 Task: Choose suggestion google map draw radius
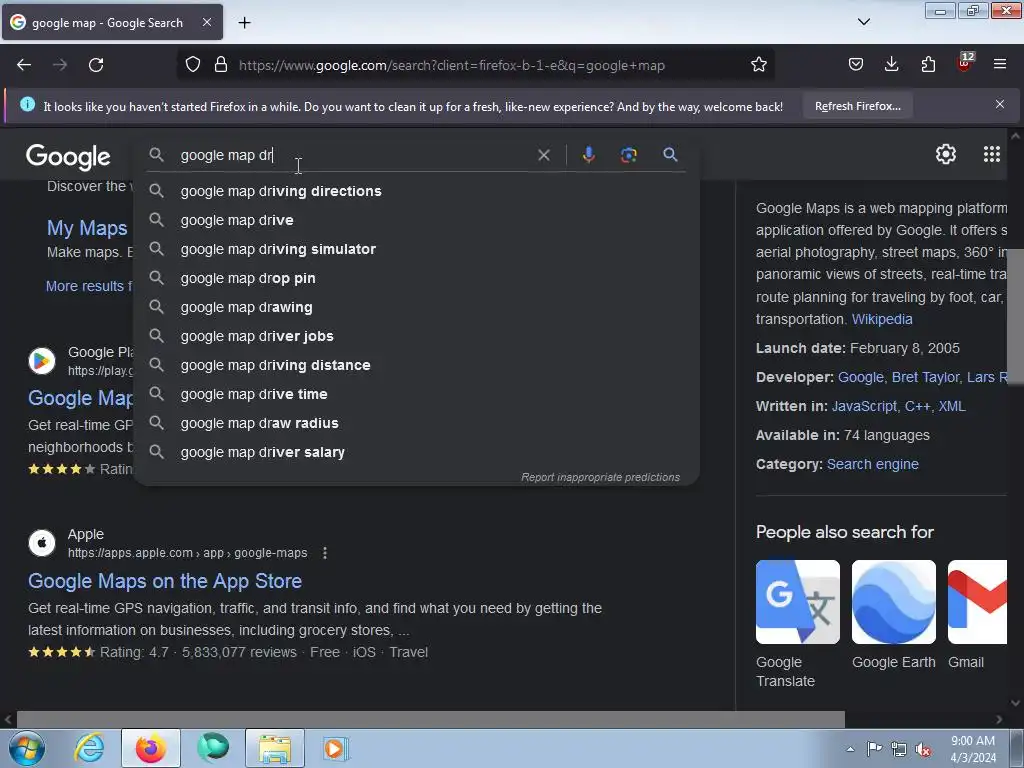(417, 423)
